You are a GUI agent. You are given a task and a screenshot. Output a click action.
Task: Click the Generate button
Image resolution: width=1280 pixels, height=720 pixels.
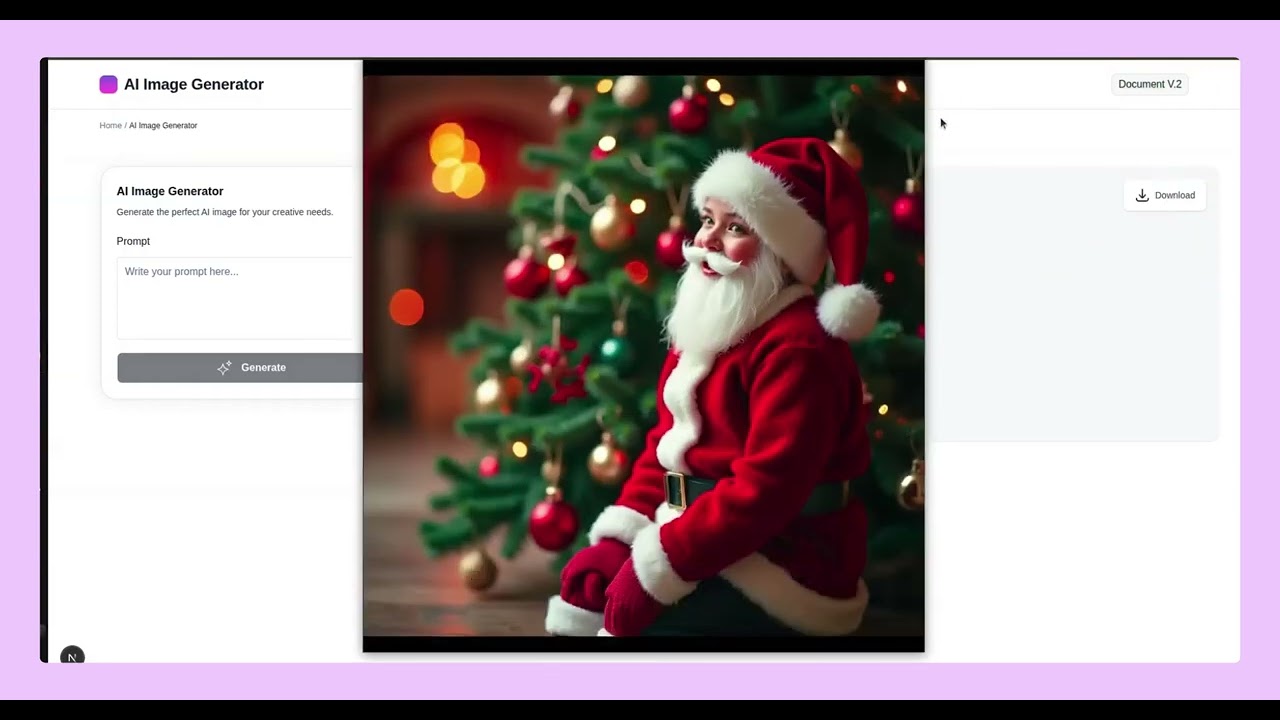tap(240, 367)
